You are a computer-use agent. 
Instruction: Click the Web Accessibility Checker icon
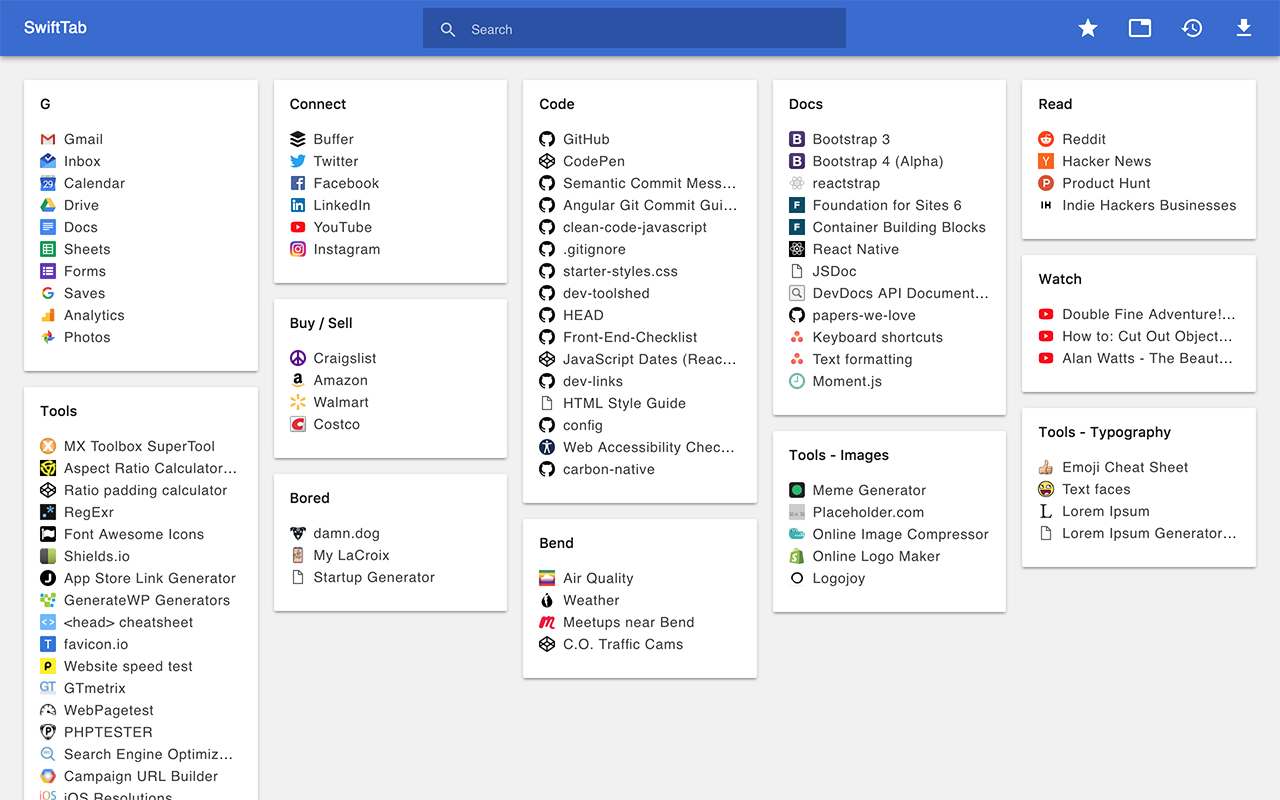547,447
